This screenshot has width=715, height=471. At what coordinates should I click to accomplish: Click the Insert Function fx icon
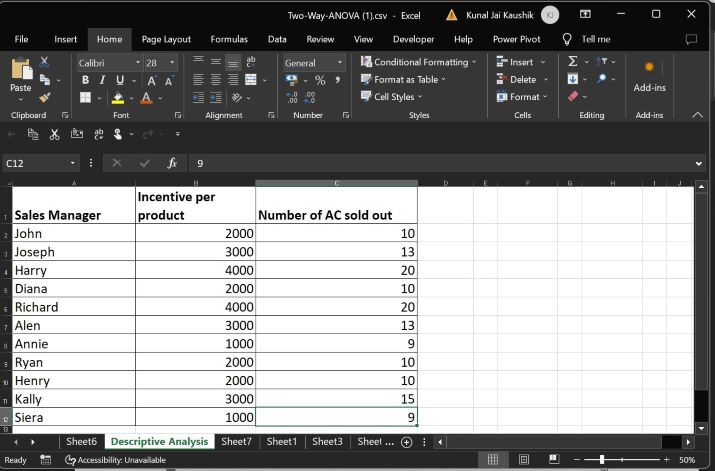(x=172, y=163)
